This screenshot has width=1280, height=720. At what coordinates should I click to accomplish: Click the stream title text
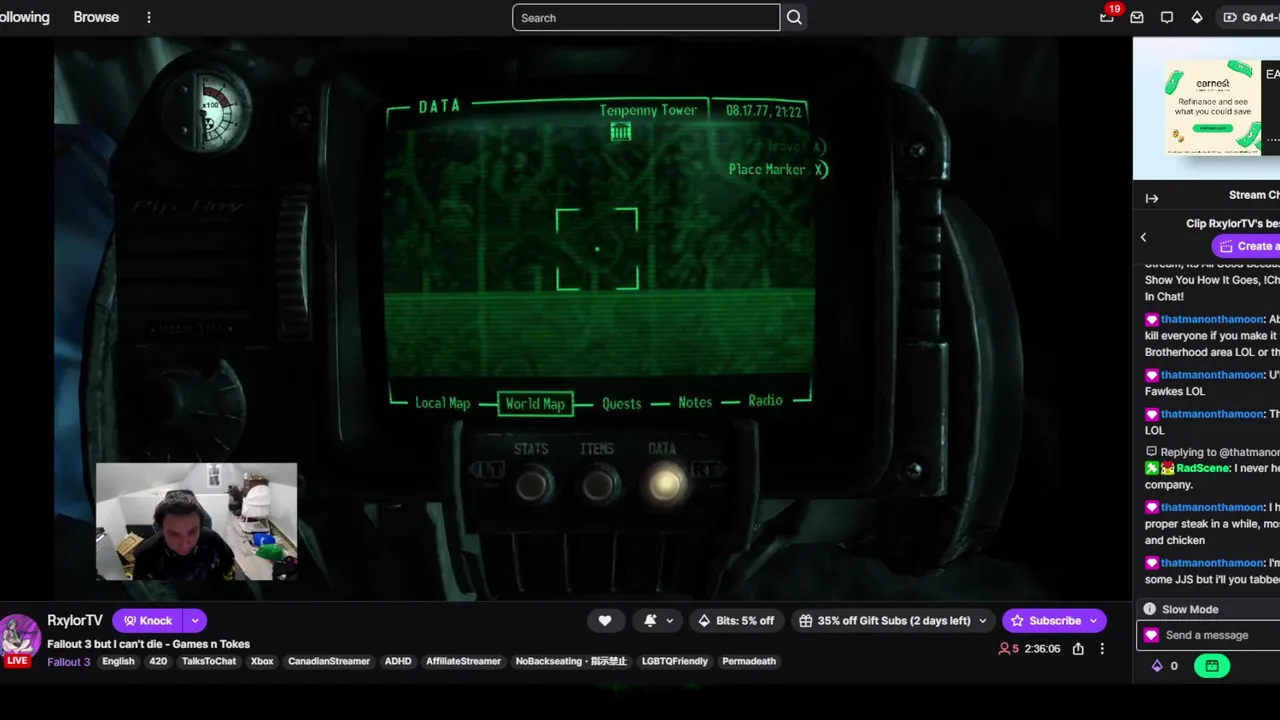pyautogui.click(x=148, y=644)
